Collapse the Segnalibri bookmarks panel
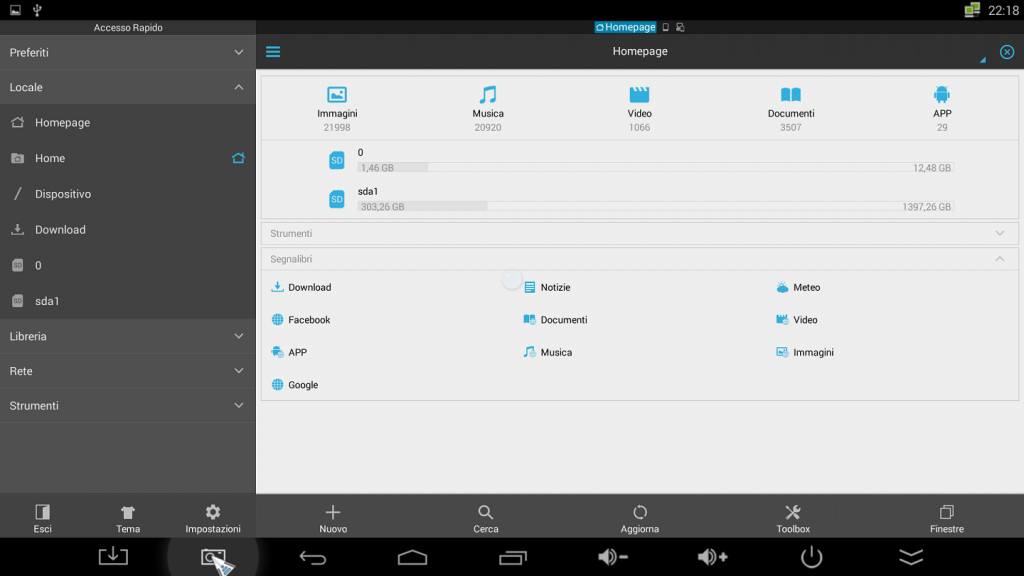The height and width of the screenshot is (576, 1024). [x=999, y=259]
